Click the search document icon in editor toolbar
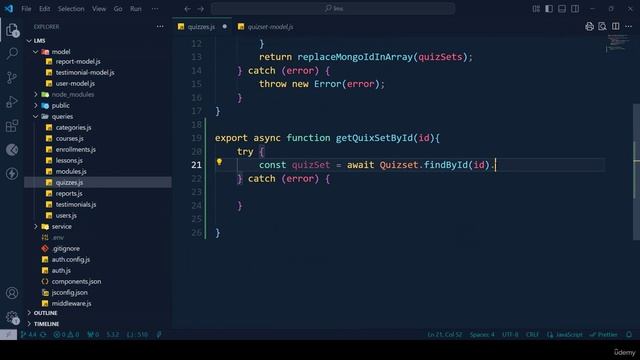Viewport: 640px width, 360px height. [x=602, y=27]
